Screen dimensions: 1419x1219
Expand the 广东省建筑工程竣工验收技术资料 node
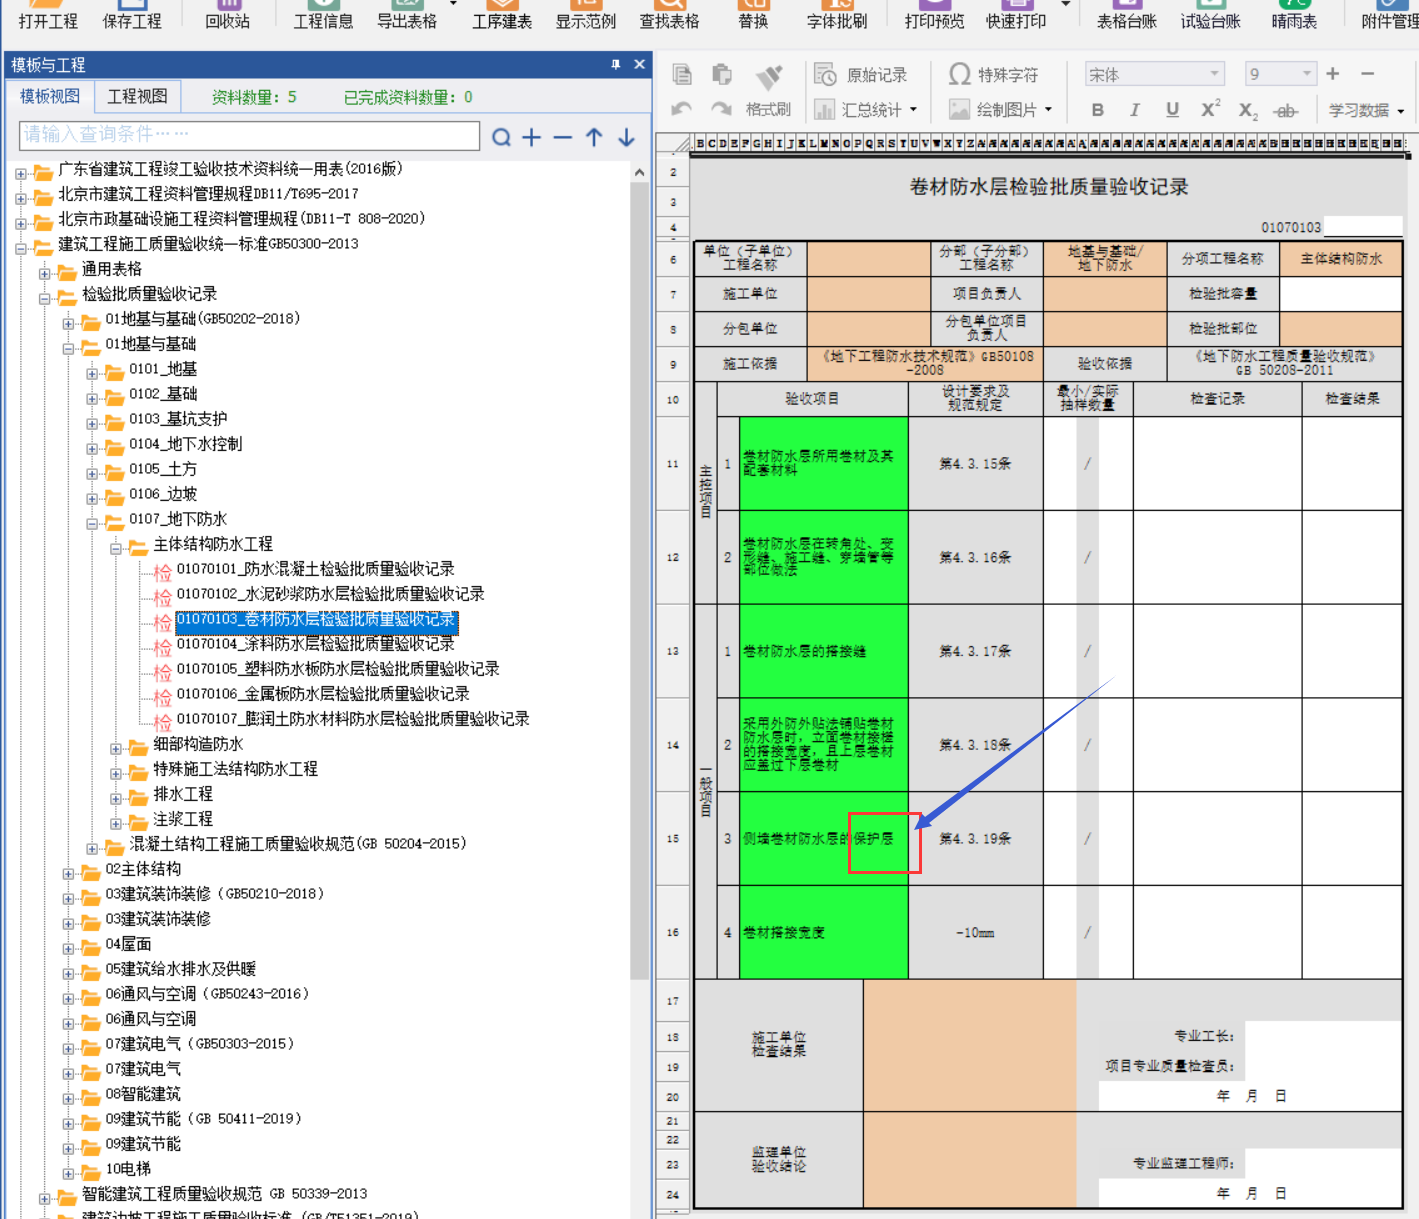(21, 174)
